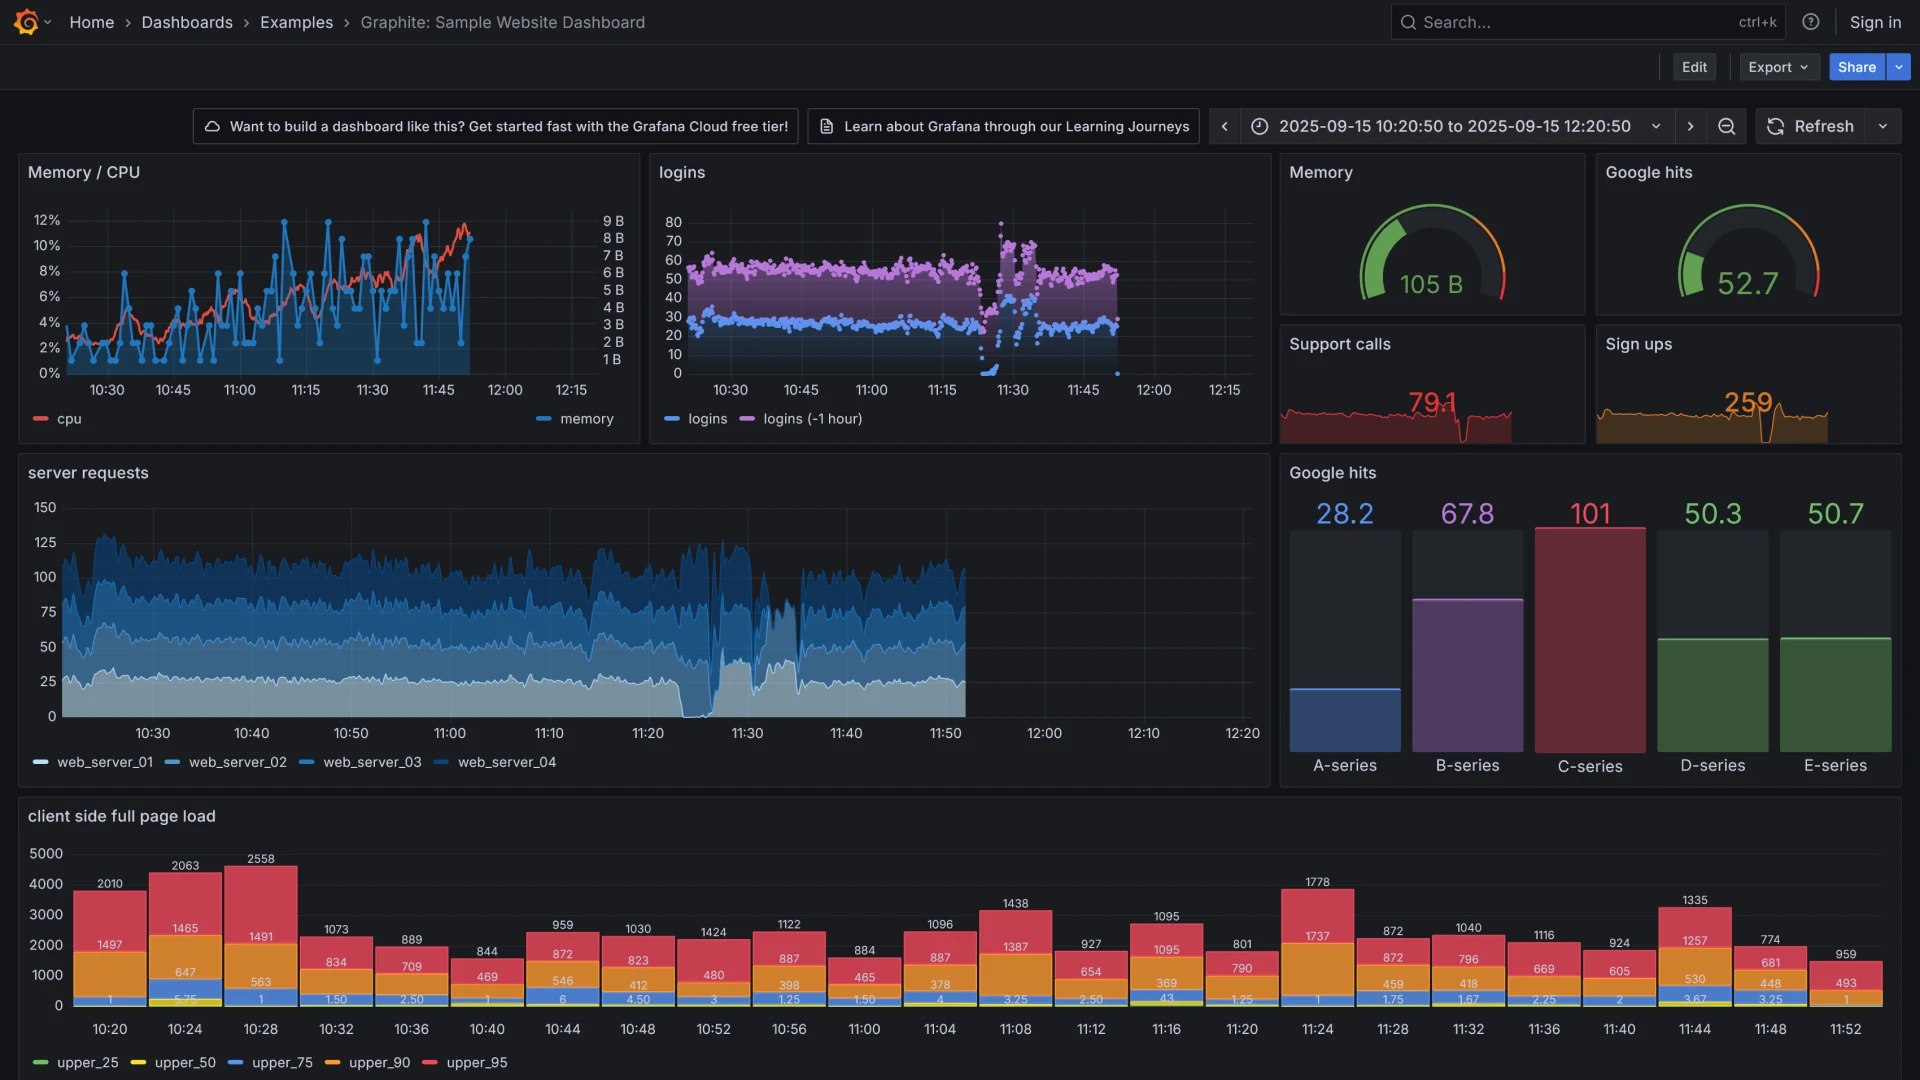Open the Examples breadcrumb
This screenshot has width=1920, height=1080.
pos(296,22)
